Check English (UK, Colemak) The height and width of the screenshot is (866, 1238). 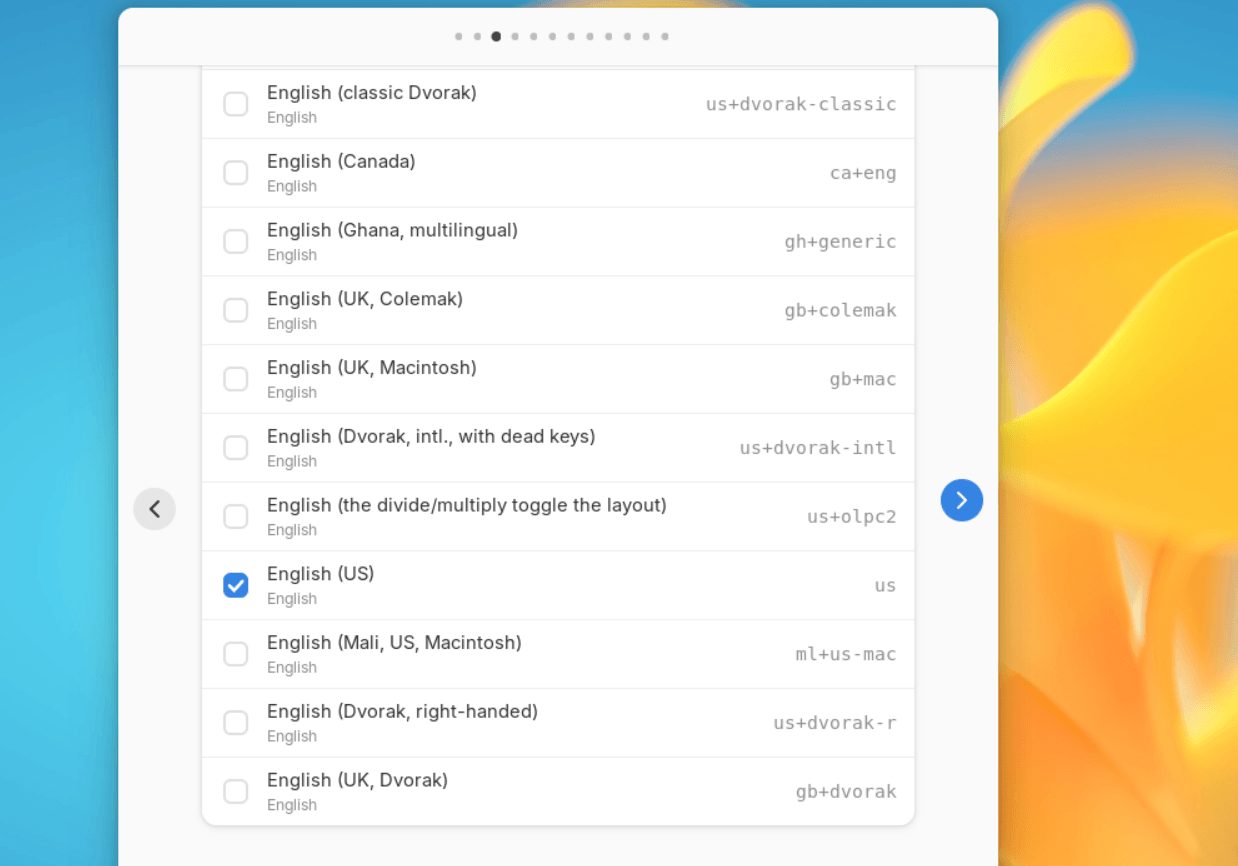pyautogui.click(x=236, y=310)
